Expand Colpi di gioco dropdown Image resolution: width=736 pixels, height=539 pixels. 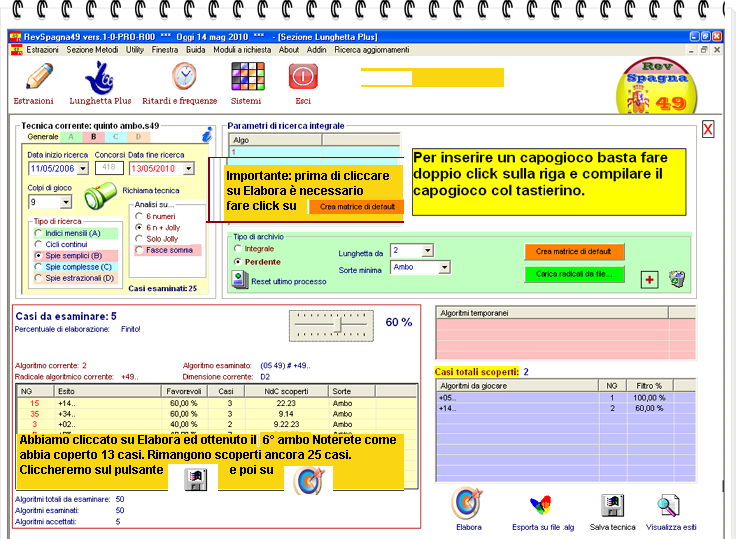pyautogui.click(x=66, y=202)
